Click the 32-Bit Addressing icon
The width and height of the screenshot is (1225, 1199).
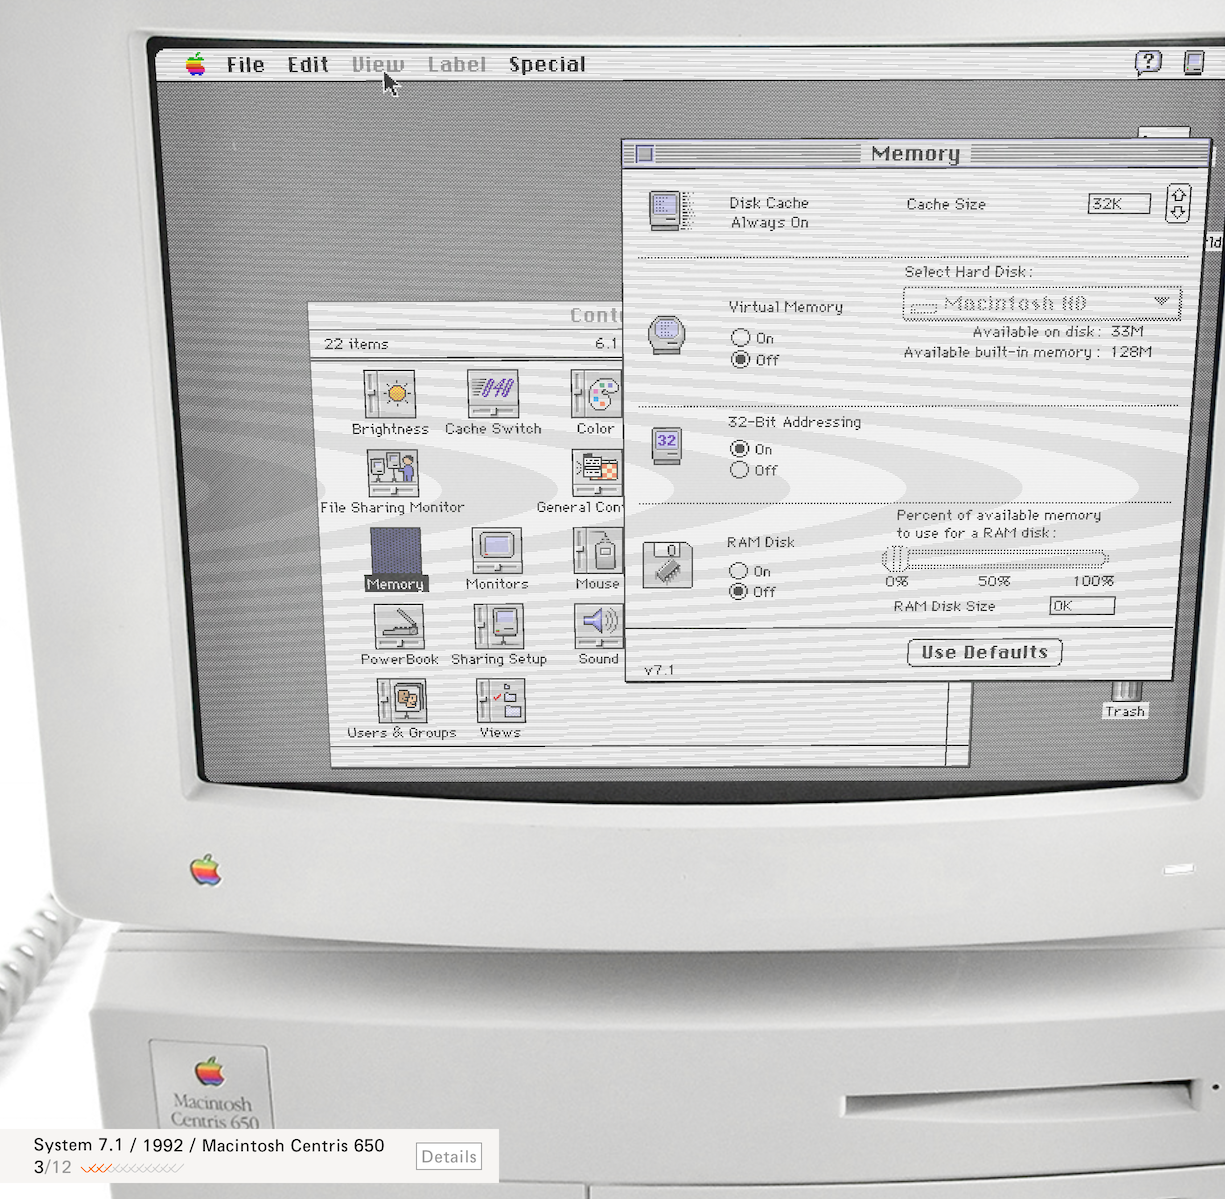[x=667, y=445]
